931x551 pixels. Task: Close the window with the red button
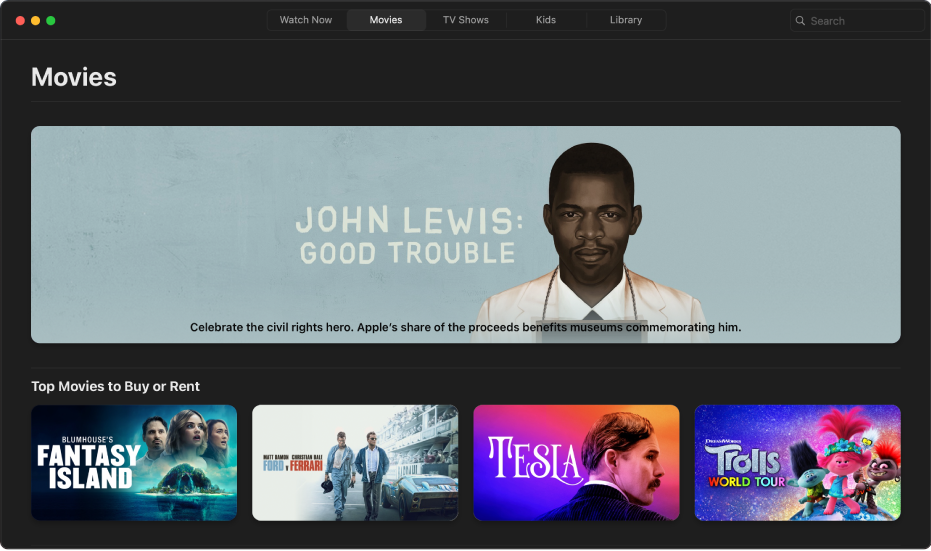tap(20, 21)
